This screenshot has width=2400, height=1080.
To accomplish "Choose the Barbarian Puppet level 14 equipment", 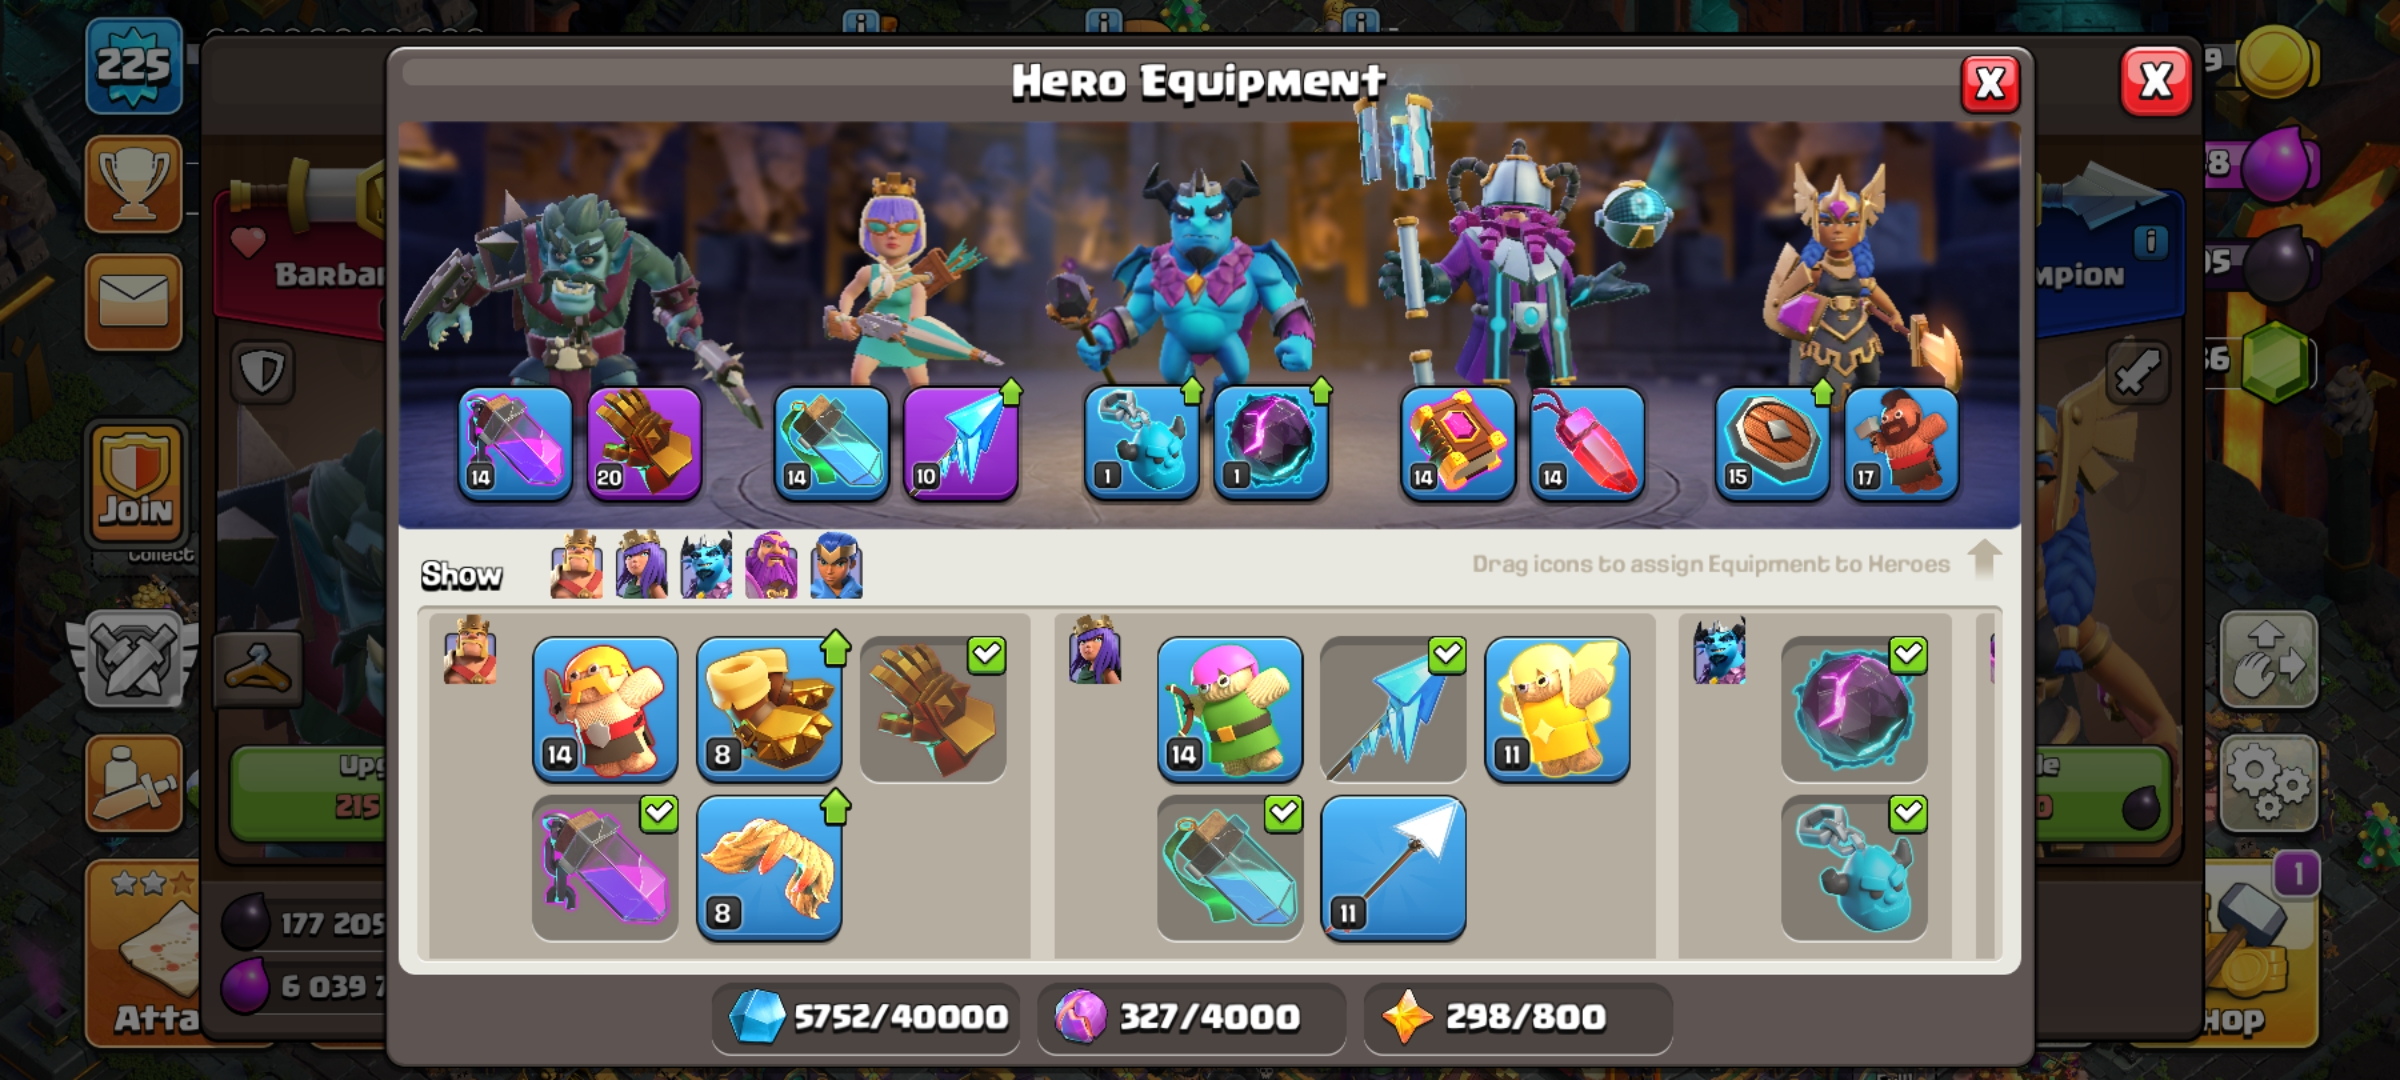I will point(605,708).
